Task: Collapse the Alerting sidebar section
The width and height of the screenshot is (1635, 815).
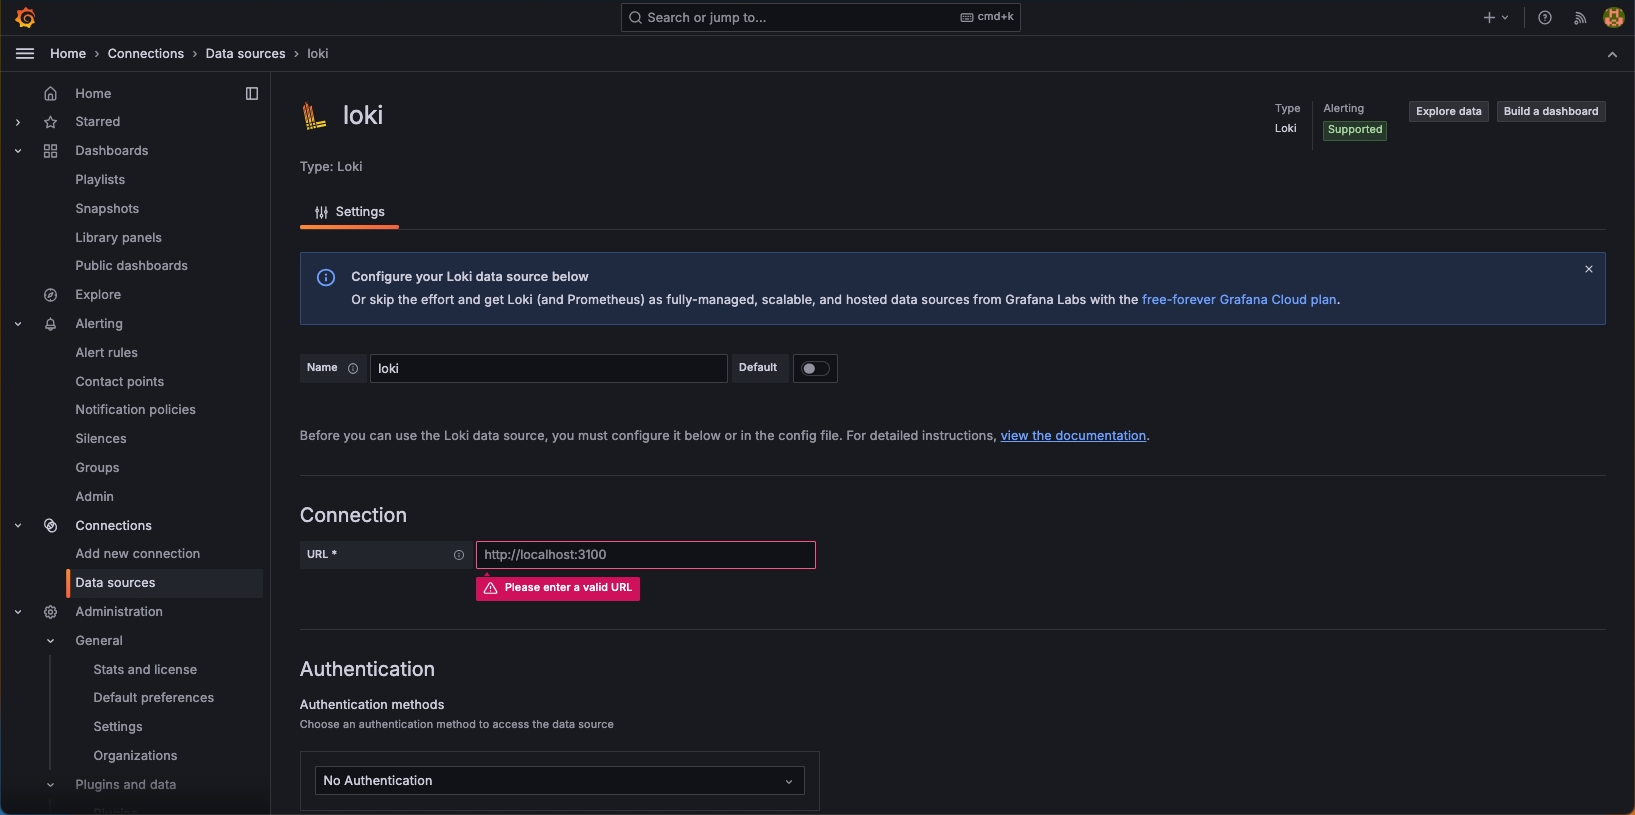Action: [x=18, y=324]
